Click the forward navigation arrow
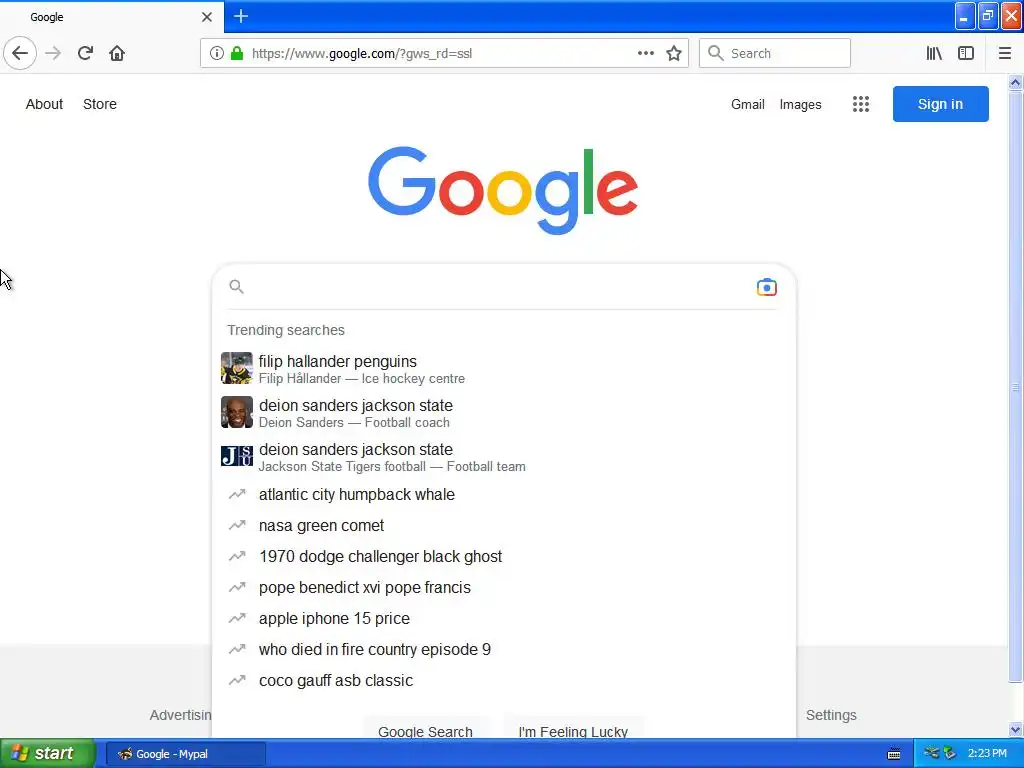 [x=54, y=53]
